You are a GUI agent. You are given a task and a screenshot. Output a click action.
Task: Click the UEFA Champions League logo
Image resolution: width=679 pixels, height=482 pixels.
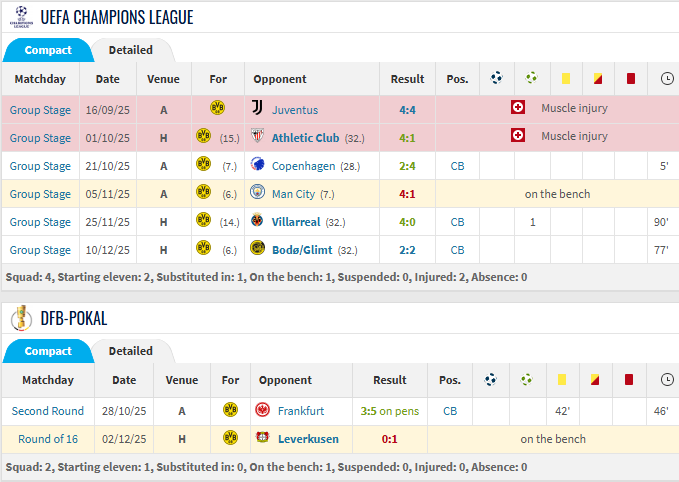[21, 17]
